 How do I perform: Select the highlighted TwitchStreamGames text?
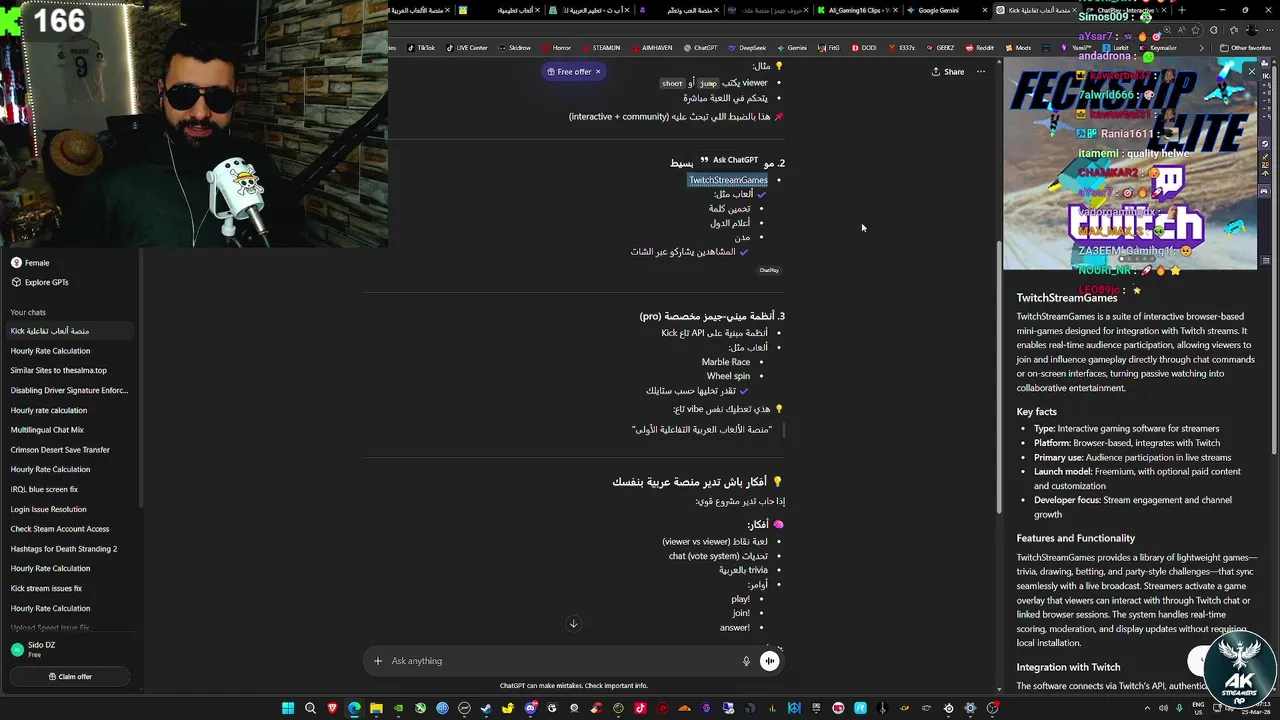click(728, 180)
